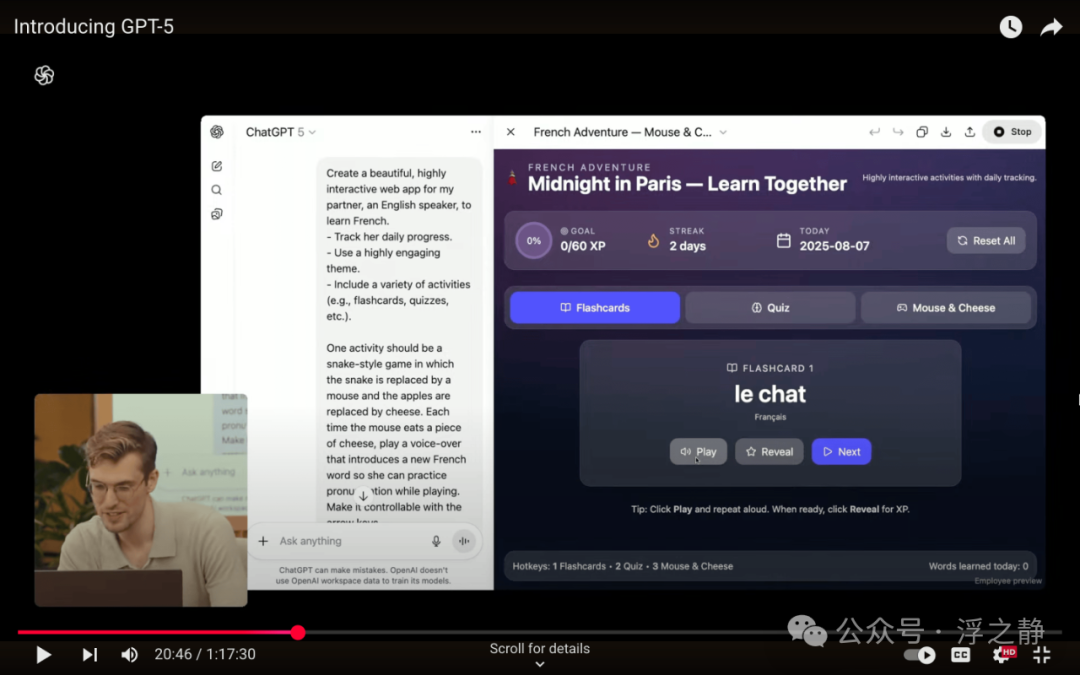Click the flashcard Play audio button
The width and height of the screenshot is (1080, 675).
698,452
